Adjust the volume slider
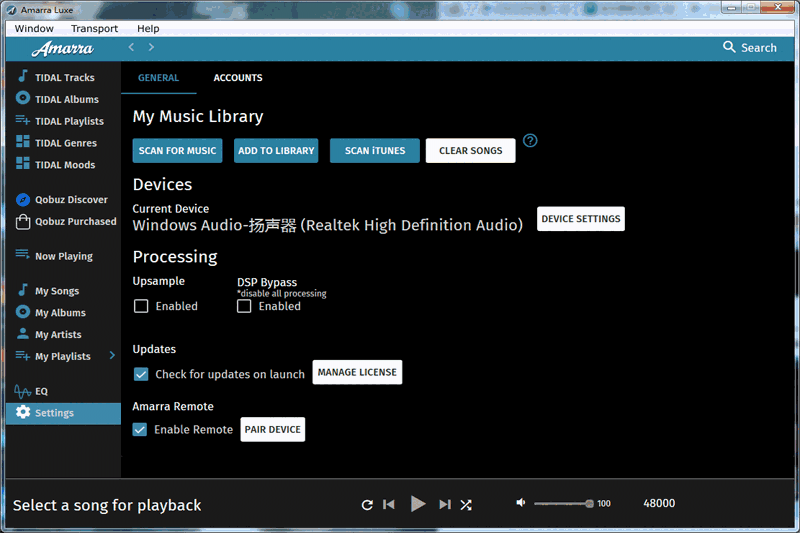800x533 pixels. 563,504
